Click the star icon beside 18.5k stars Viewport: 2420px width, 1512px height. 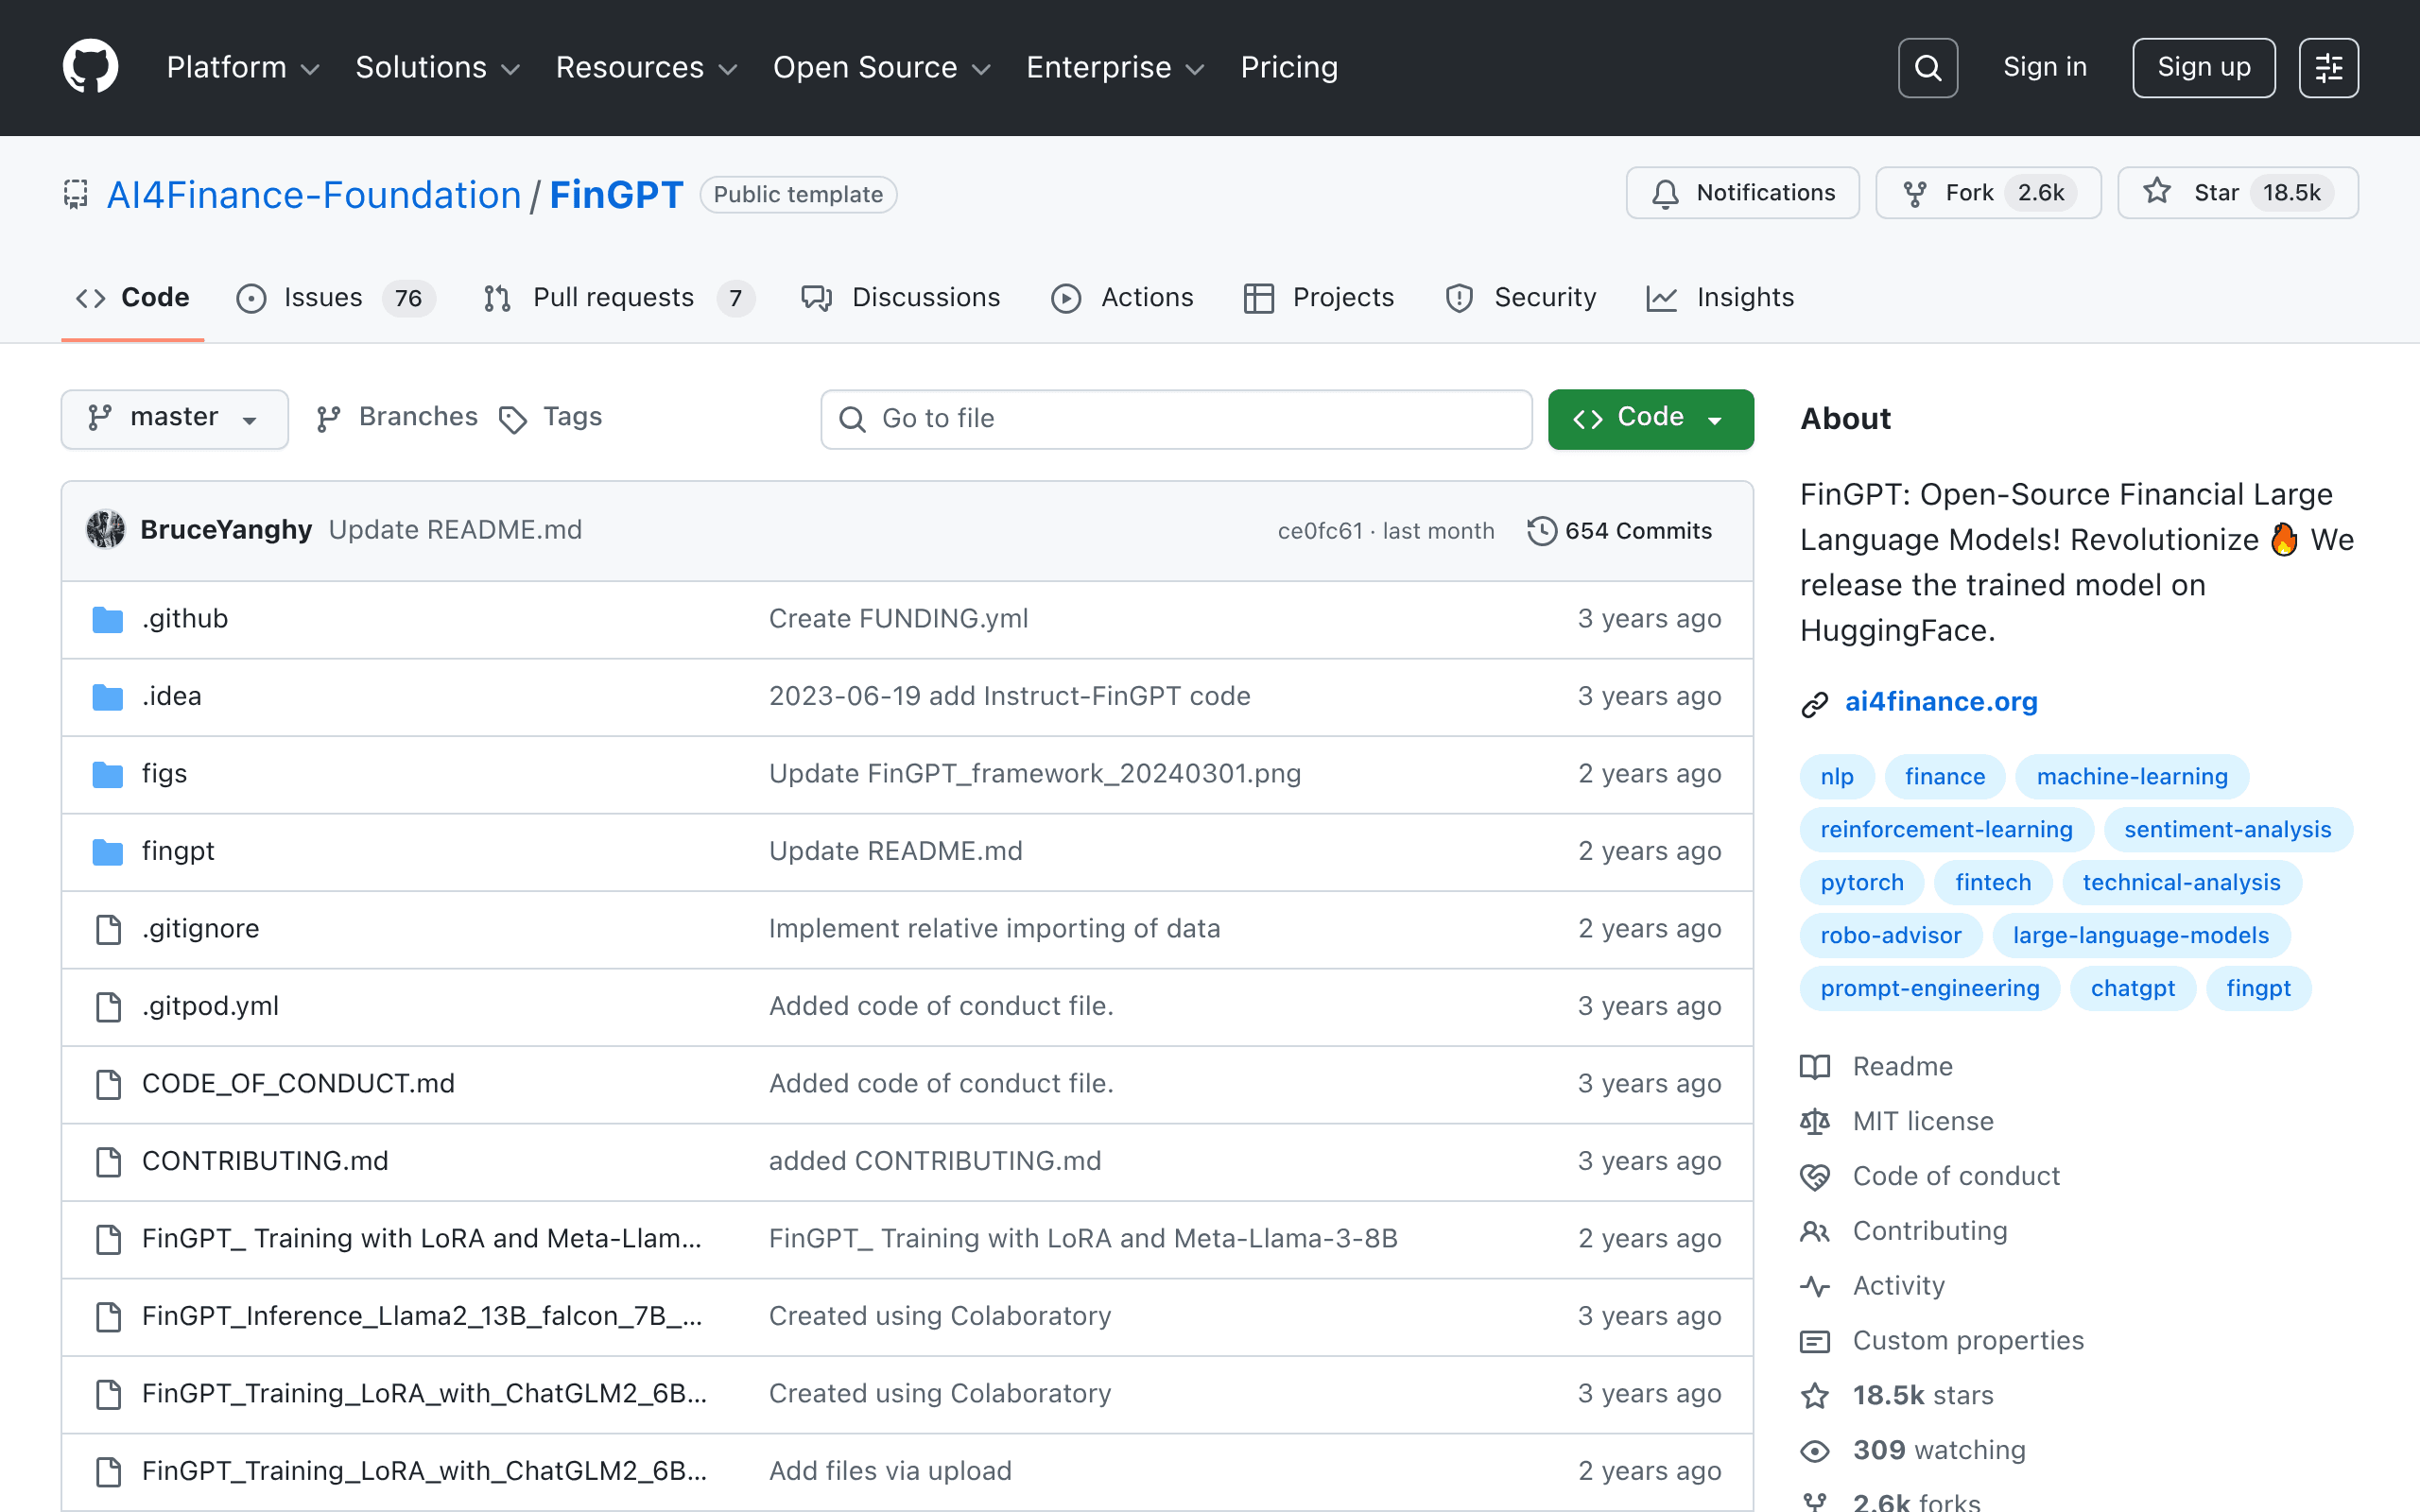[1815, 1396]
